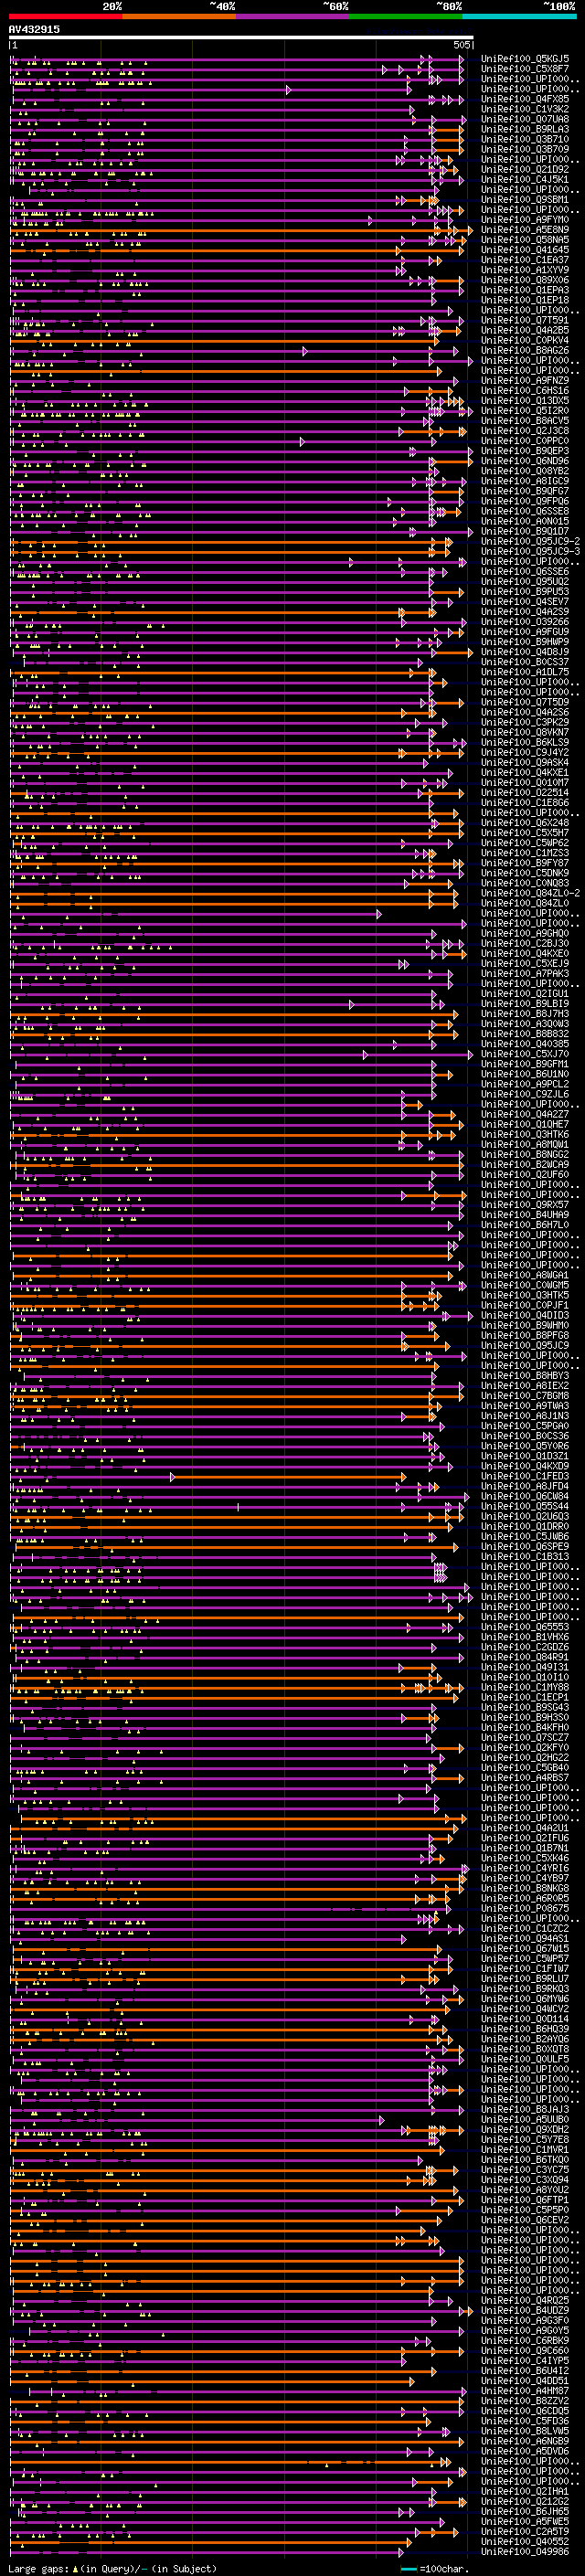Click the green ~80% identity legend bar
585x2576 pixels.
[x=406, y=16]
